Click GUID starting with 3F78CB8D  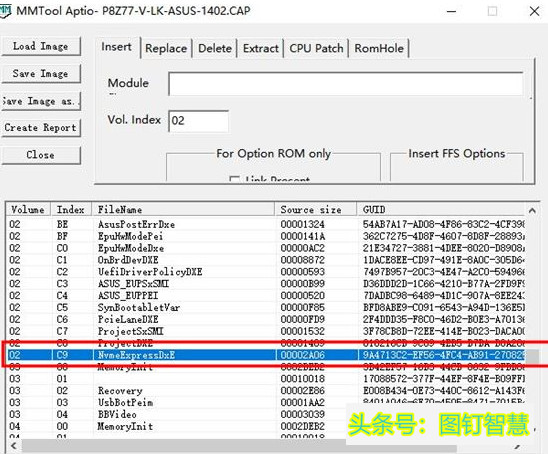[444, 331]
